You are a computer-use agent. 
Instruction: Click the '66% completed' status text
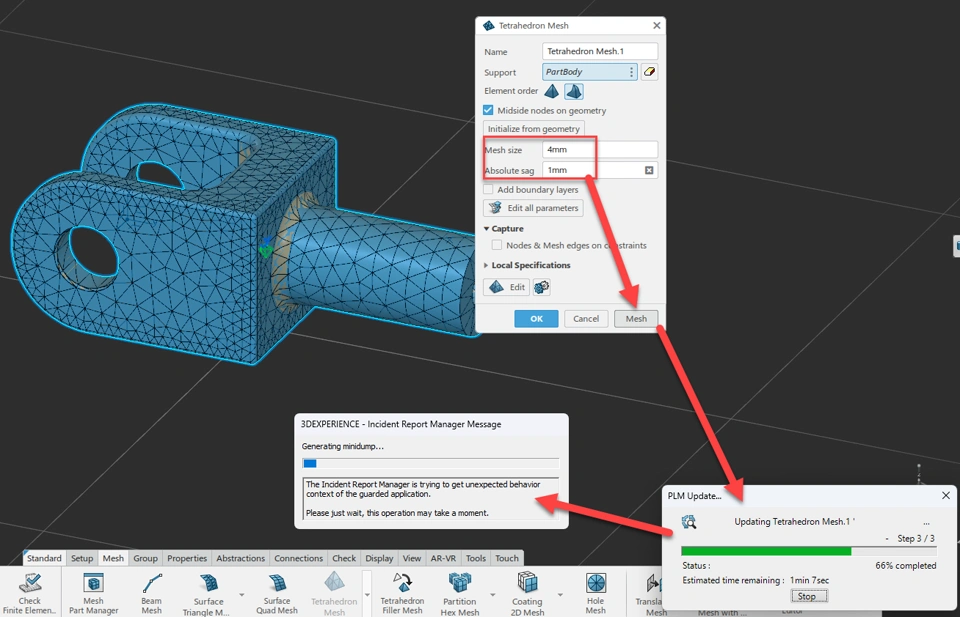coord(906,566)
